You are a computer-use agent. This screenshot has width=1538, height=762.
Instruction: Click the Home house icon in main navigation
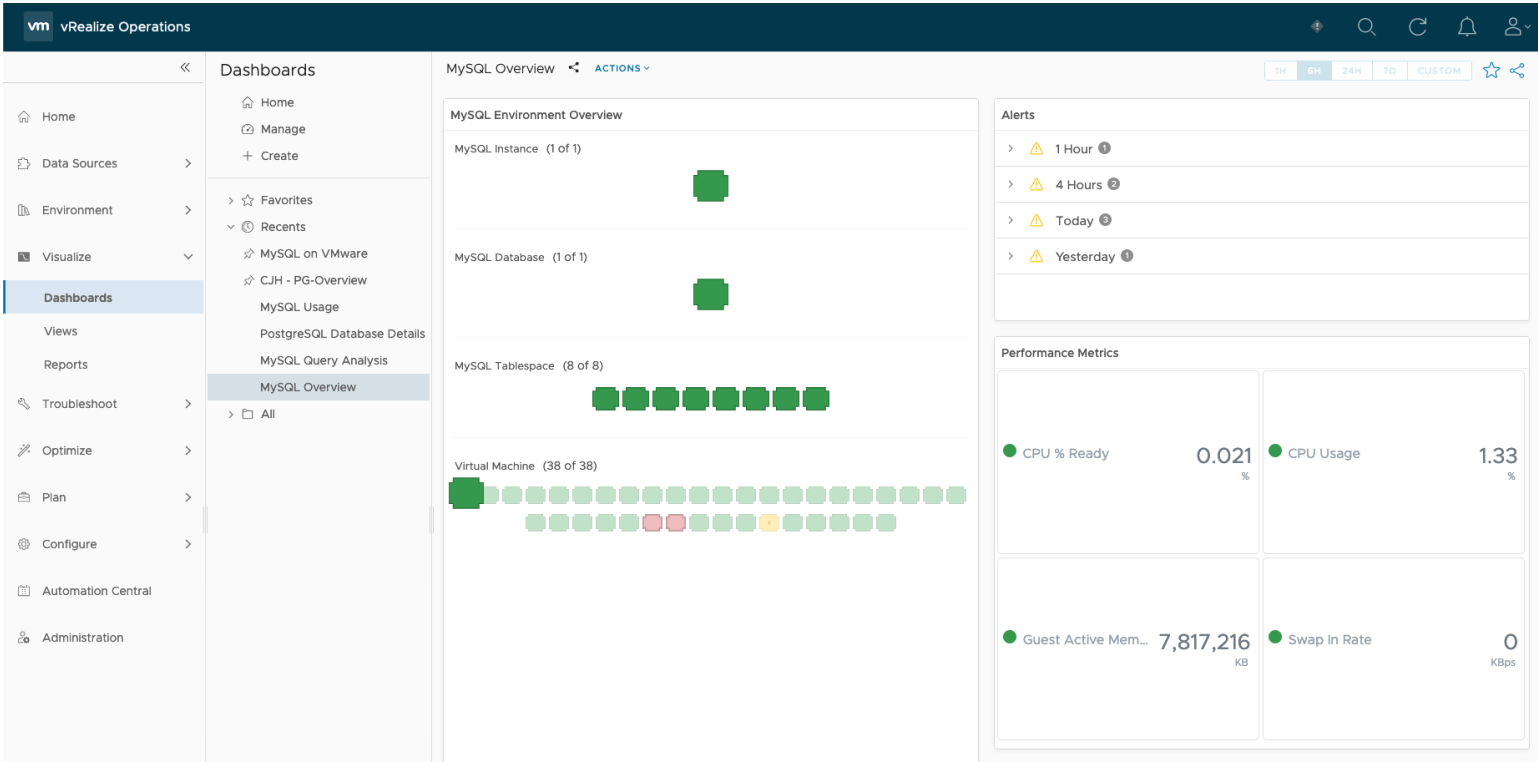pos(24,117)
